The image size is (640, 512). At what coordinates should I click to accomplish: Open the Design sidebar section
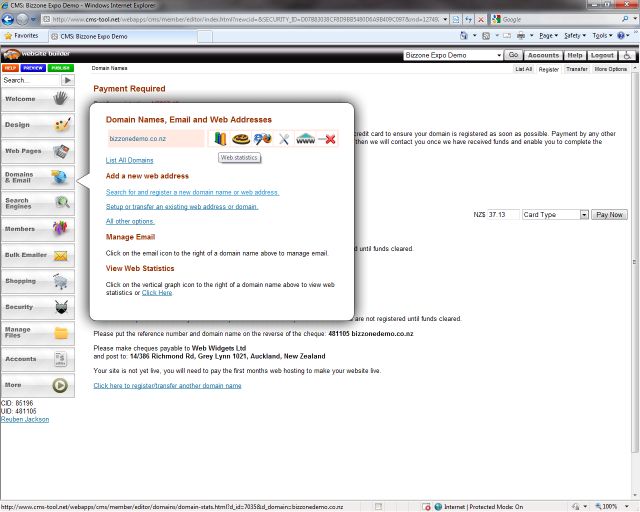tap(36, 126)
